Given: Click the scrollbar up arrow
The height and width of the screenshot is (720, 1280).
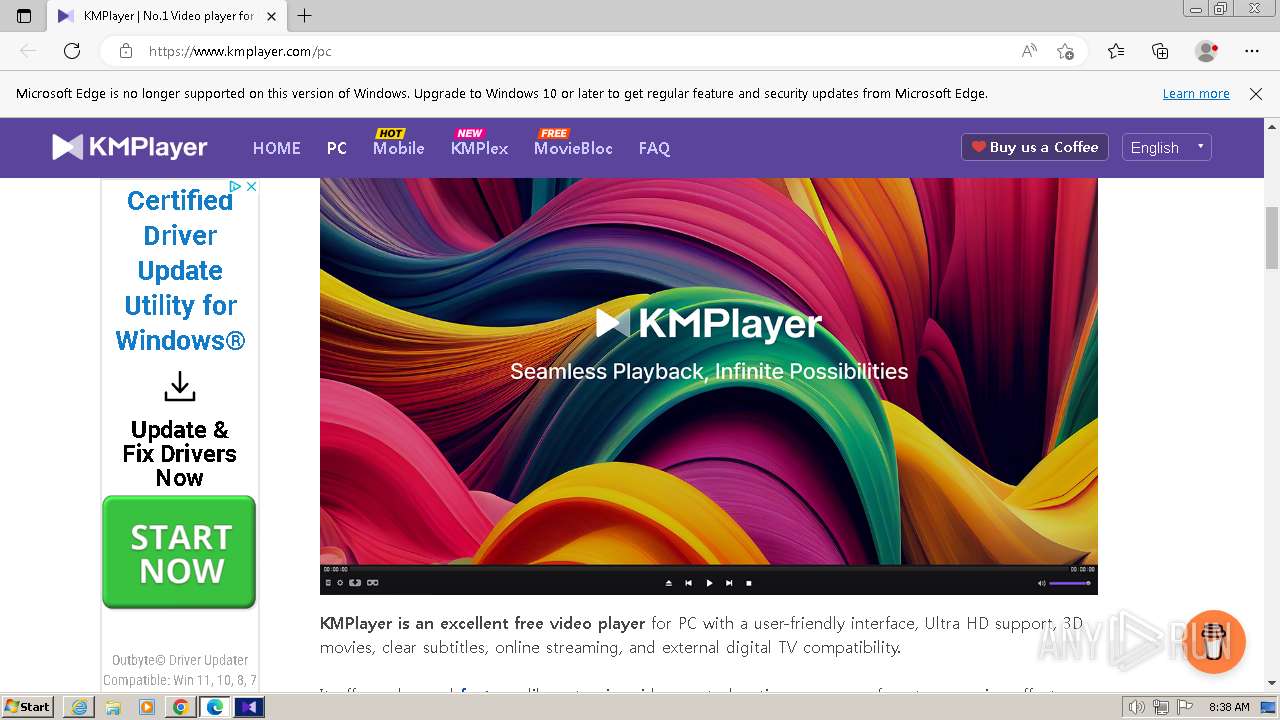Looking at the screenshot, I should [x=1272, y=126].
